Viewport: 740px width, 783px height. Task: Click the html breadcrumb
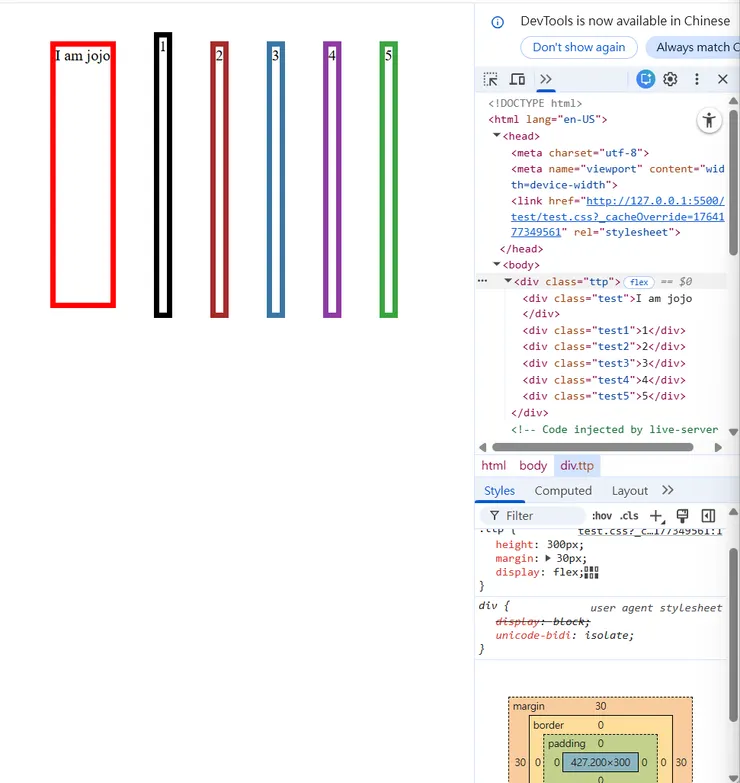click(x=493, y=465)
